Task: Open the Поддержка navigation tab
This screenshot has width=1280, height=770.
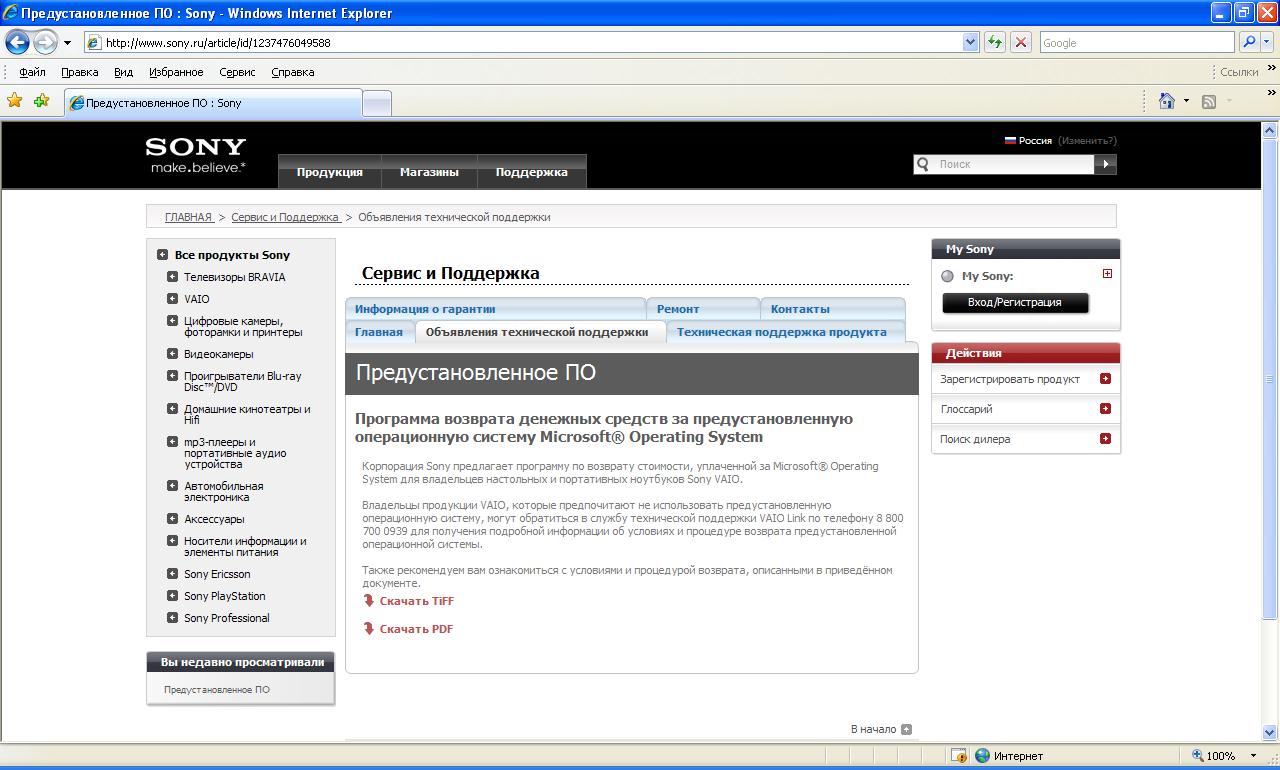Action: click(x=532, y=172)
